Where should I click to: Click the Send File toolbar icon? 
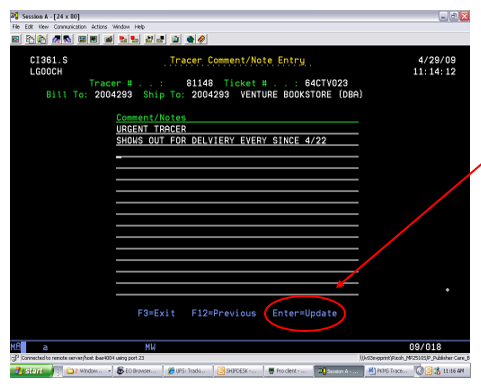tap(56, 39)
